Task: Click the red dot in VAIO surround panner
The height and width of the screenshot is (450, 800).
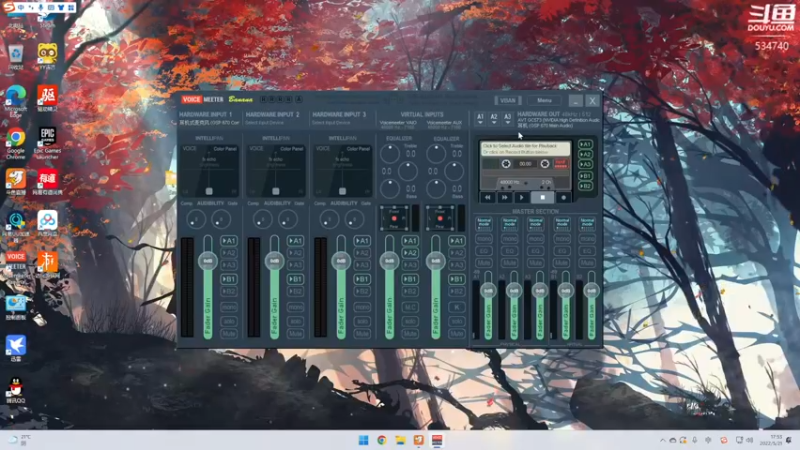Action: click(394, 218)
